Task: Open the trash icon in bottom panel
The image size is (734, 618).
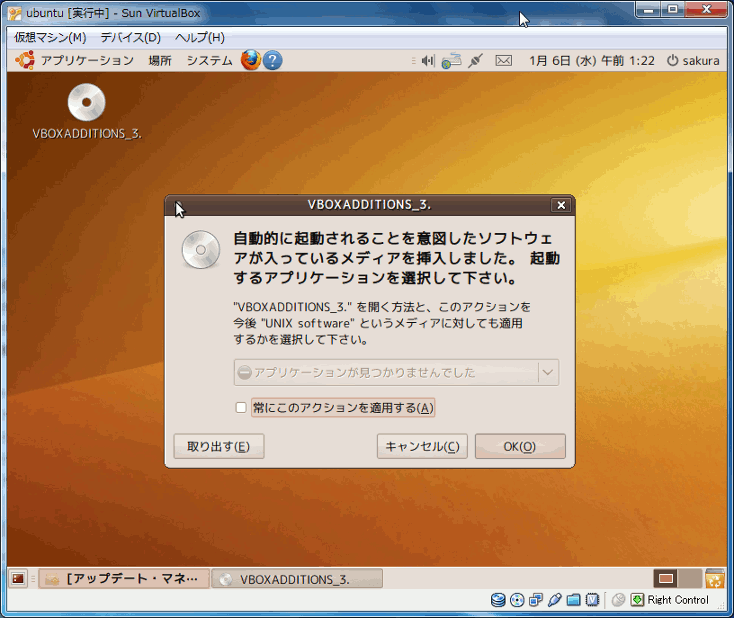Action: pyautogui.click(x=714, y=579)
